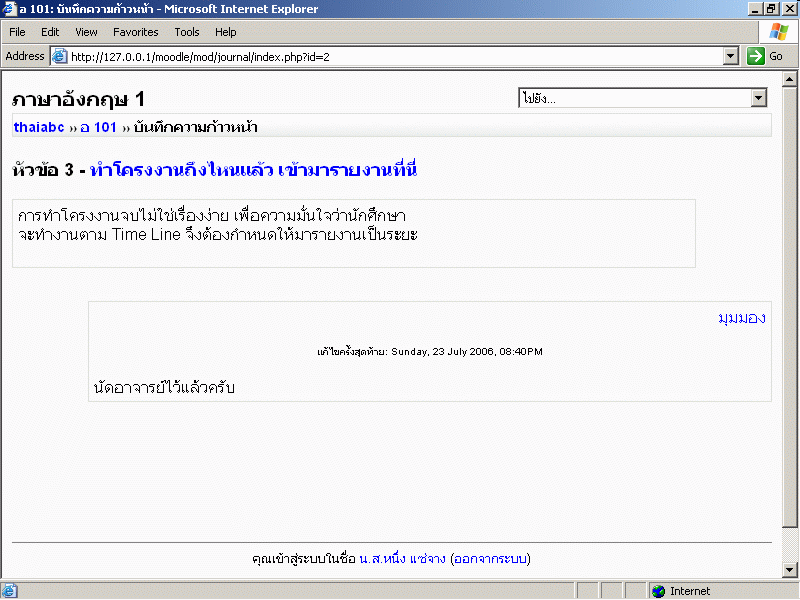Click the Internet zone globe icon
This screenshot has height=600, width=800.
click(658, 591)
